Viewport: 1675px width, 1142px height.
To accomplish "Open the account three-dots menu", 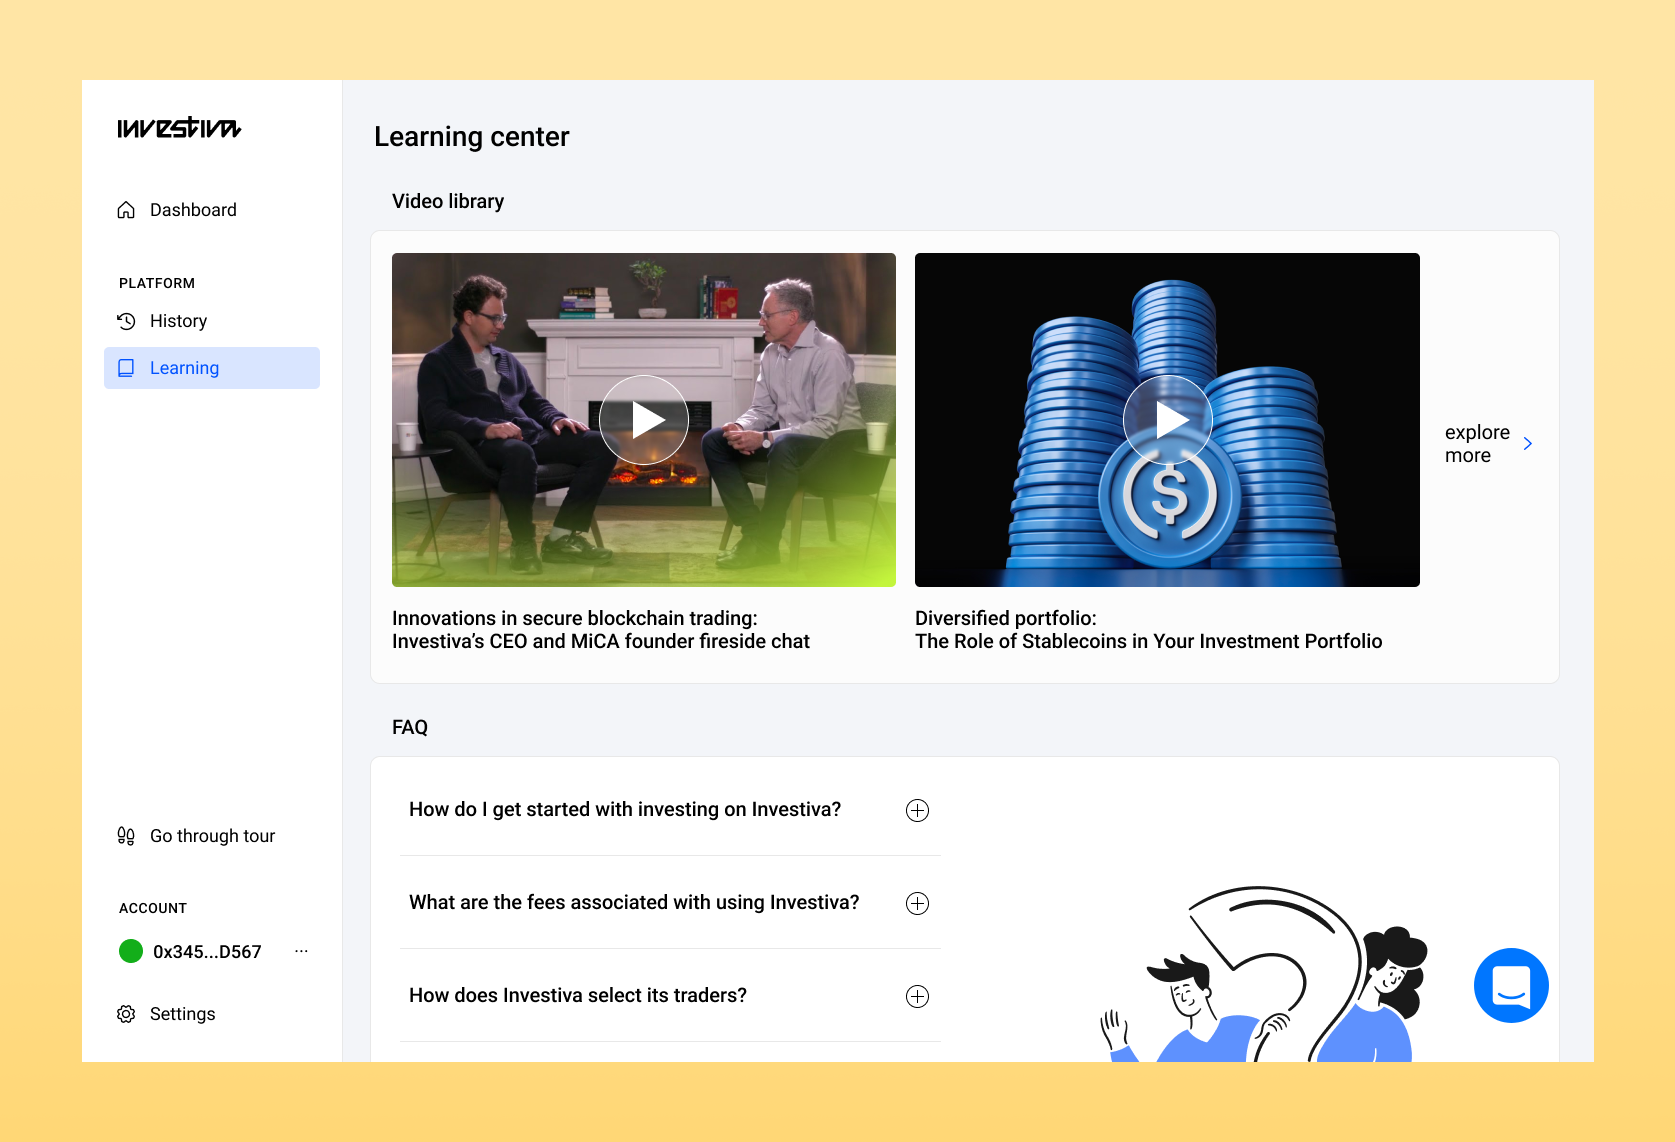I will point(301,951).
